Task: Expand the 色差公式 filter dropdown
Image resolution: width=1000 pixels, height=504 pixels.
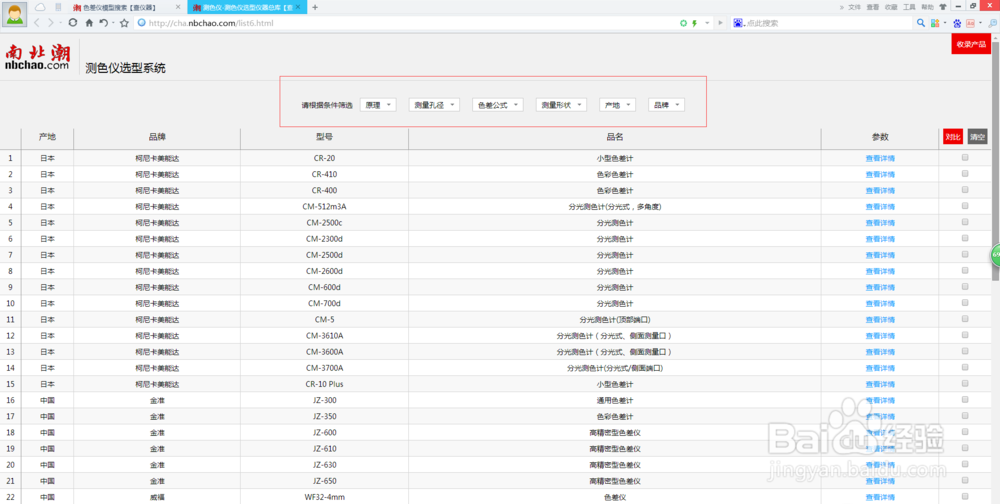Action: (498, 105)
